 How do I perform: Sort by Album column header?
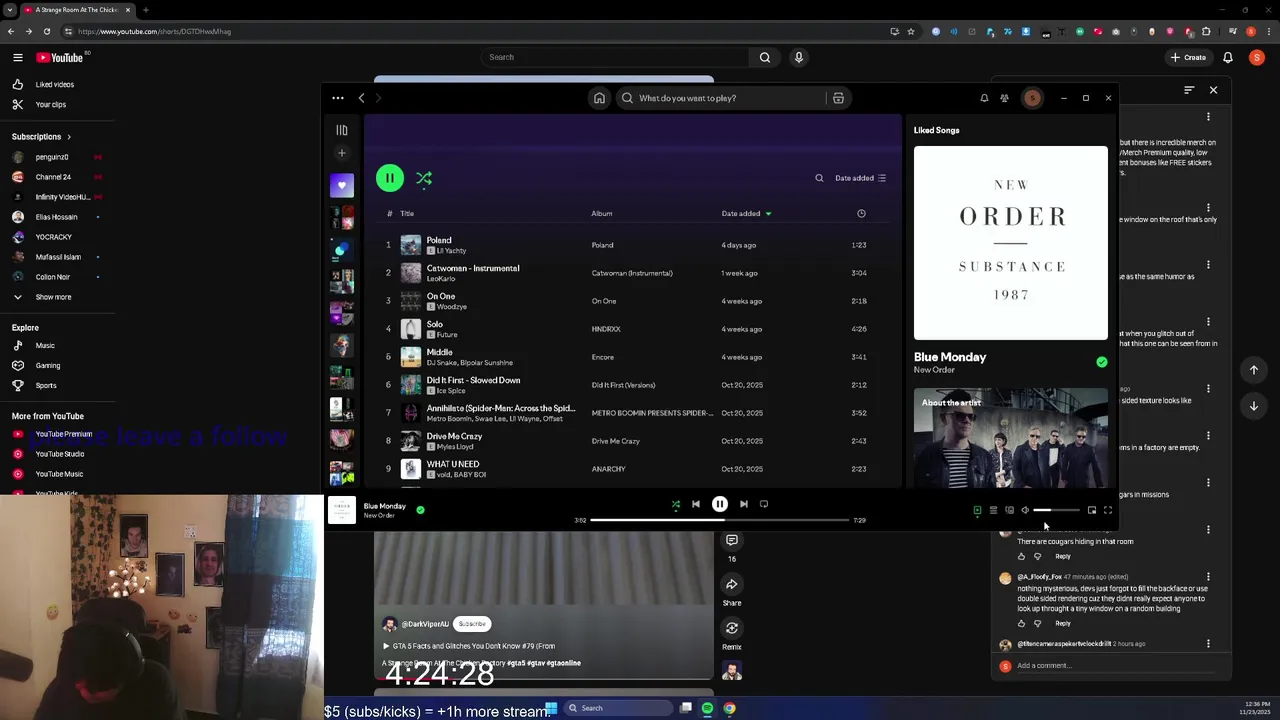click(x=602, y=213)
